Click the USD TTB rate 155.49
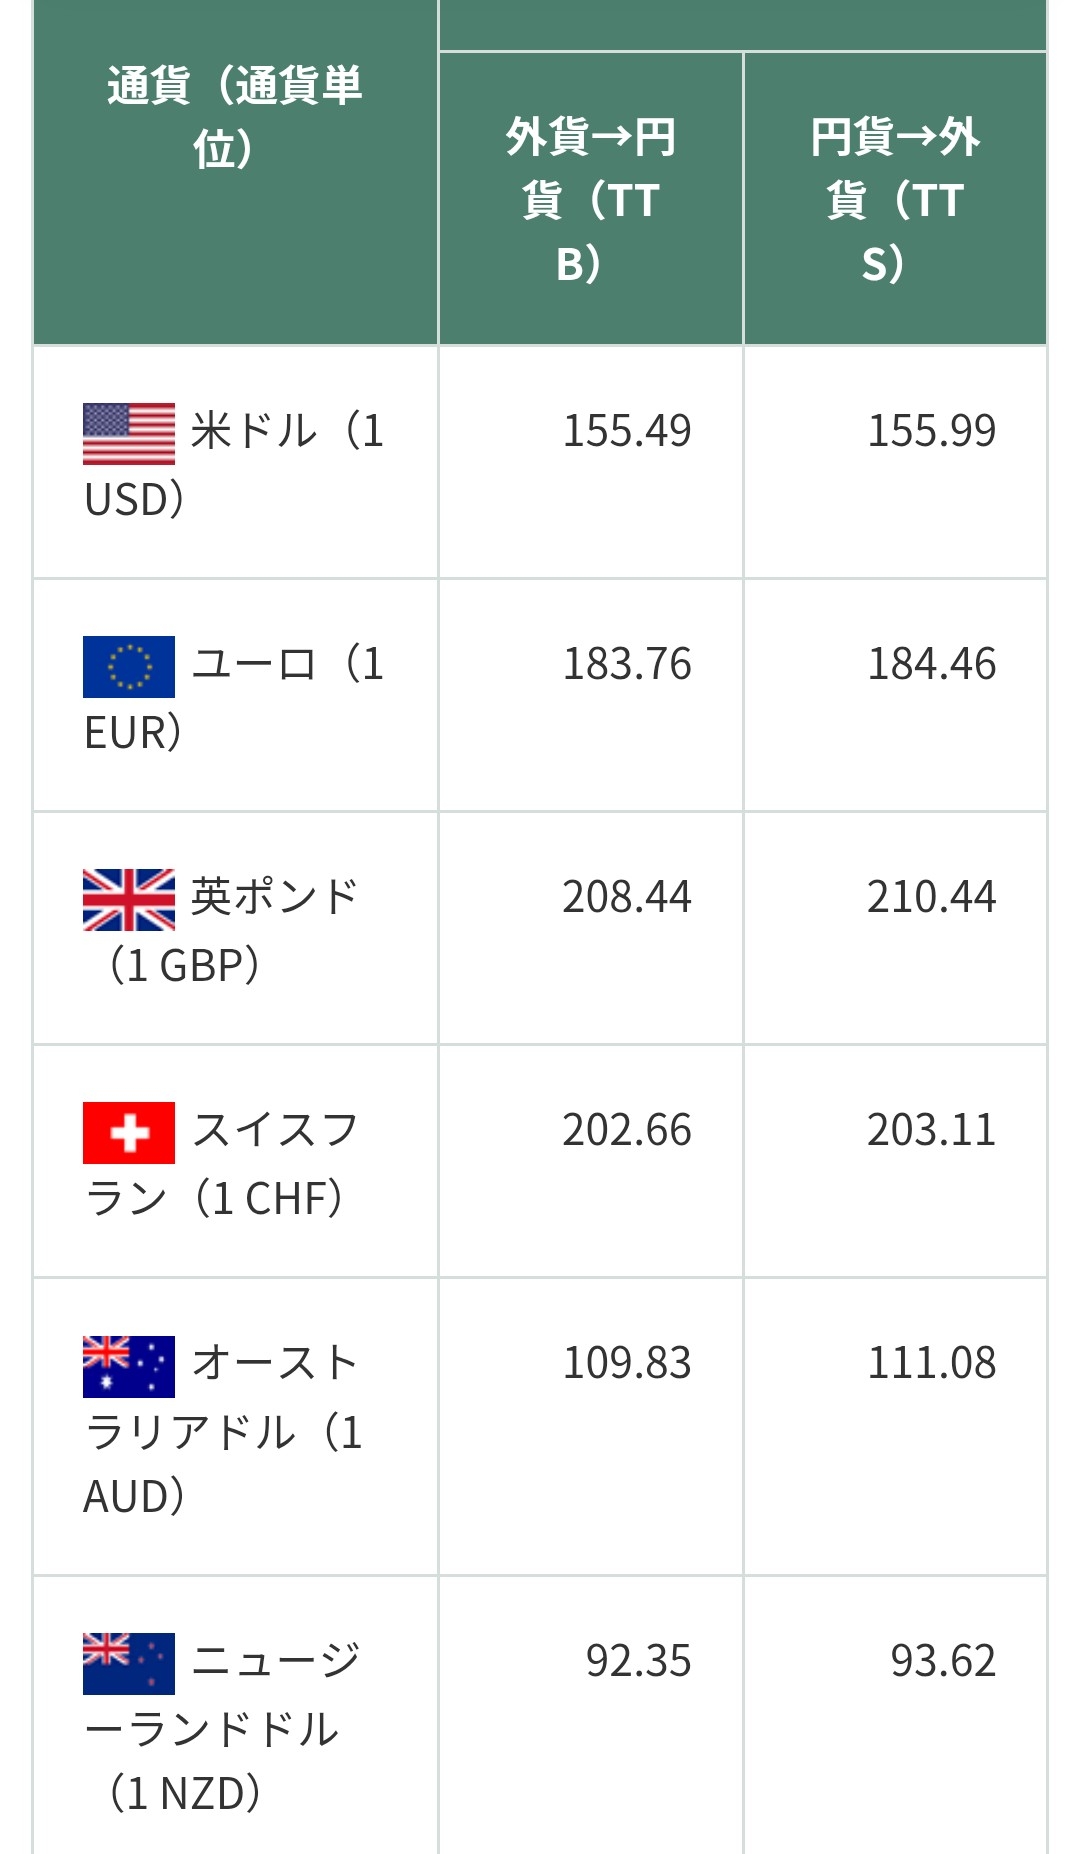 [627, 432]
